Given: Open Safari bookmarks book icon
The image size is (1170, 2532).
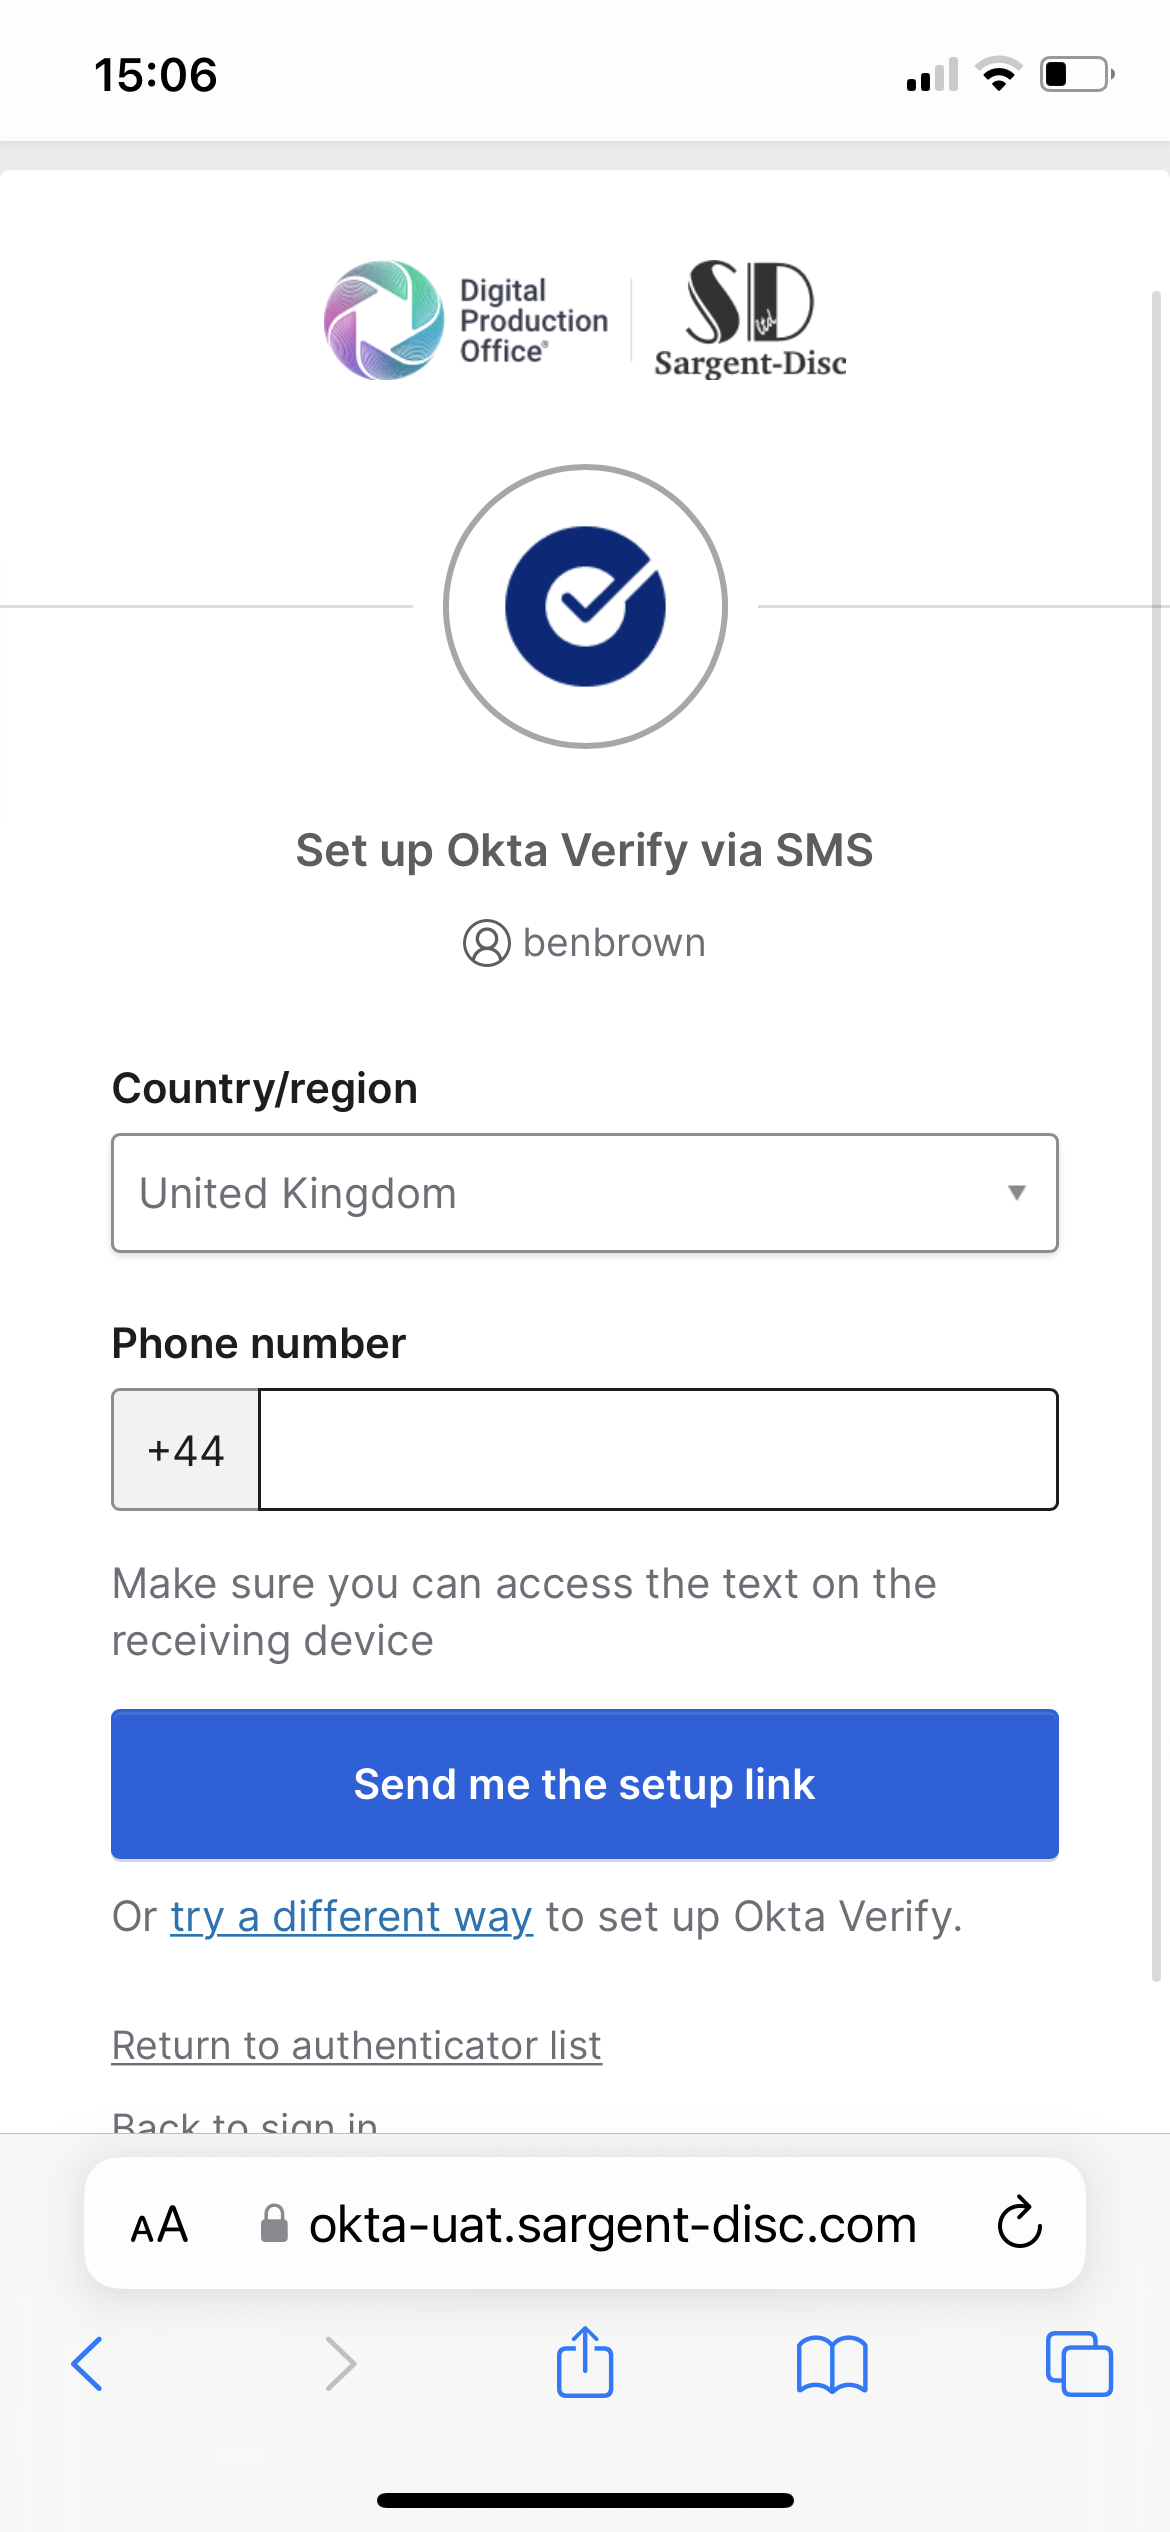Looking at the screenshot, I should 832,2365.
